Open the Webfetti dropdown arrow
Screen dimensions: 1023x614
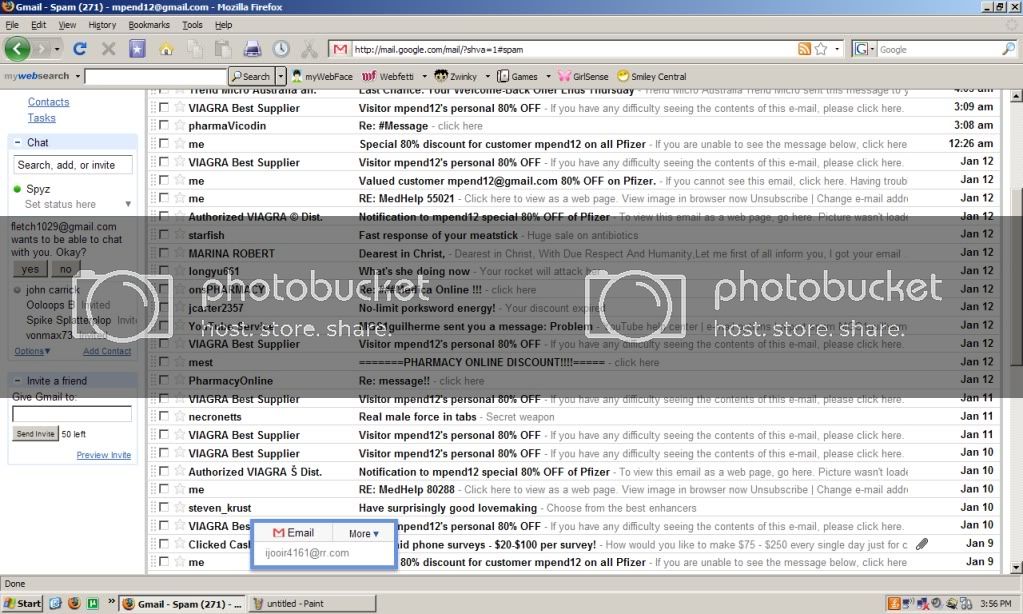(424, 76)
